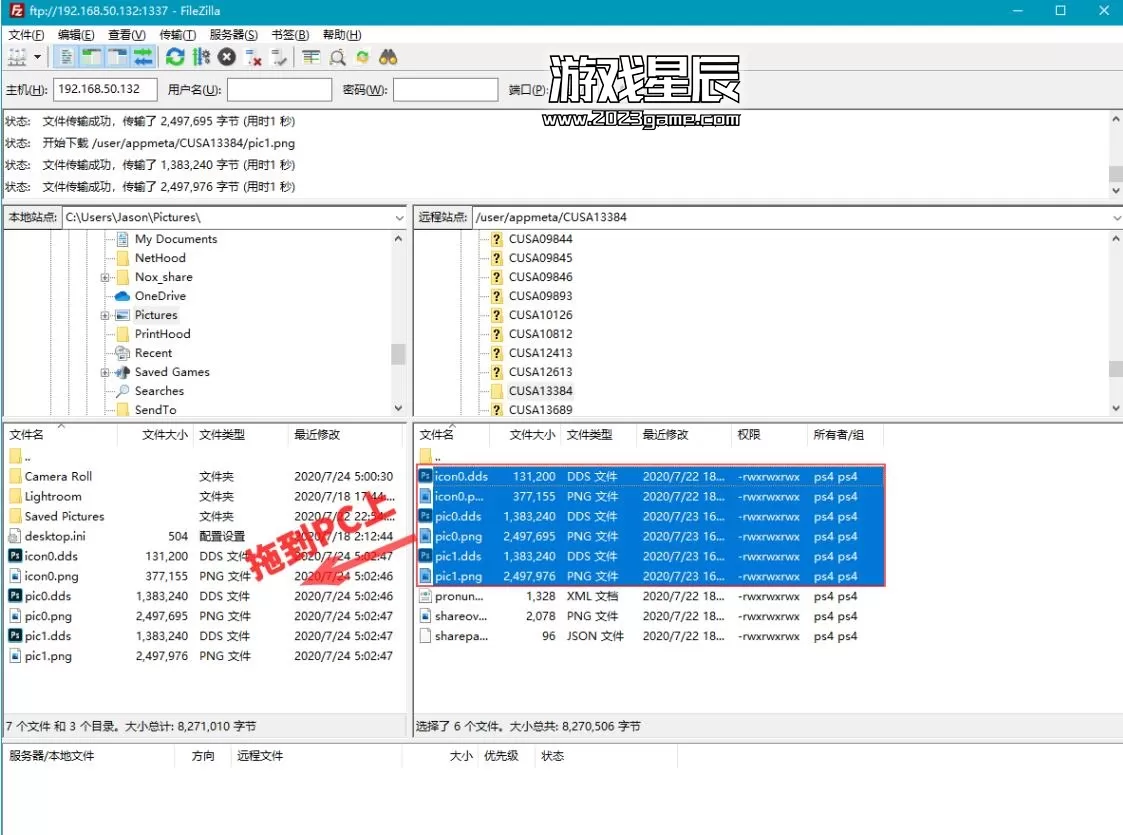
Task: Click the binoculars file search icon
Action: 389,57
